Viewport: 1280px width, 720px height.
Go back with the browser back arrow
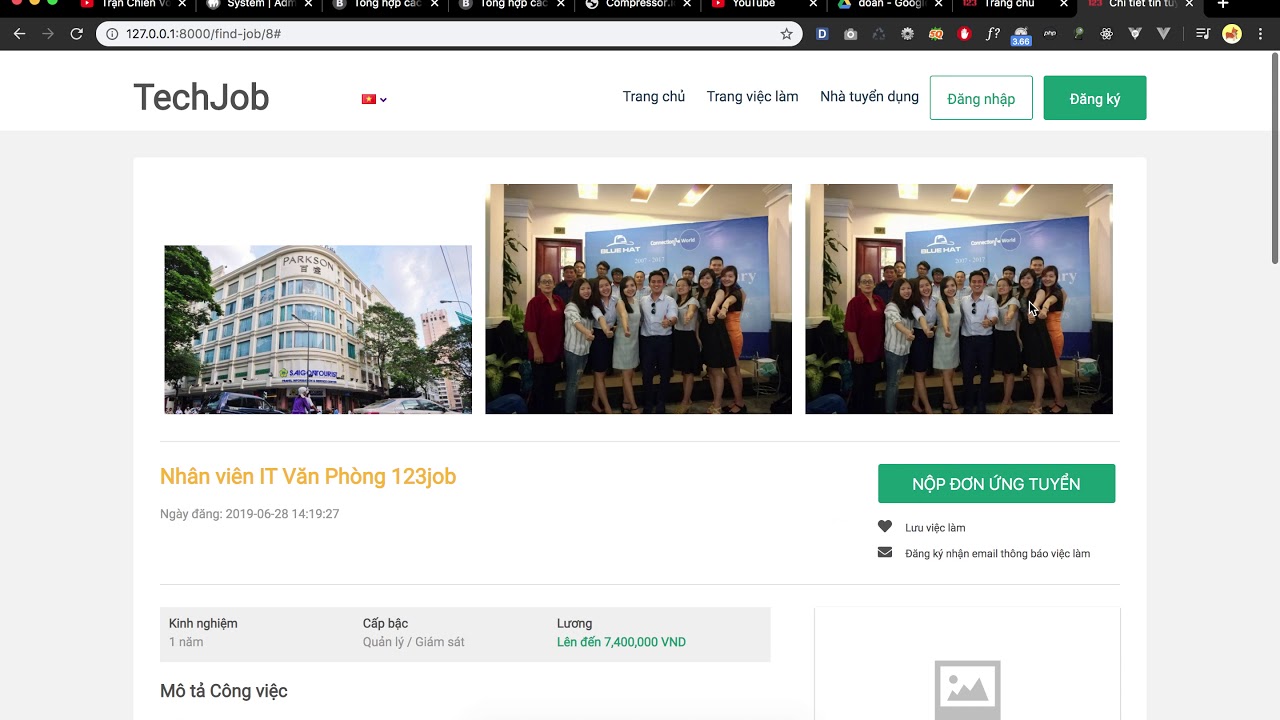tap(19, 34)
